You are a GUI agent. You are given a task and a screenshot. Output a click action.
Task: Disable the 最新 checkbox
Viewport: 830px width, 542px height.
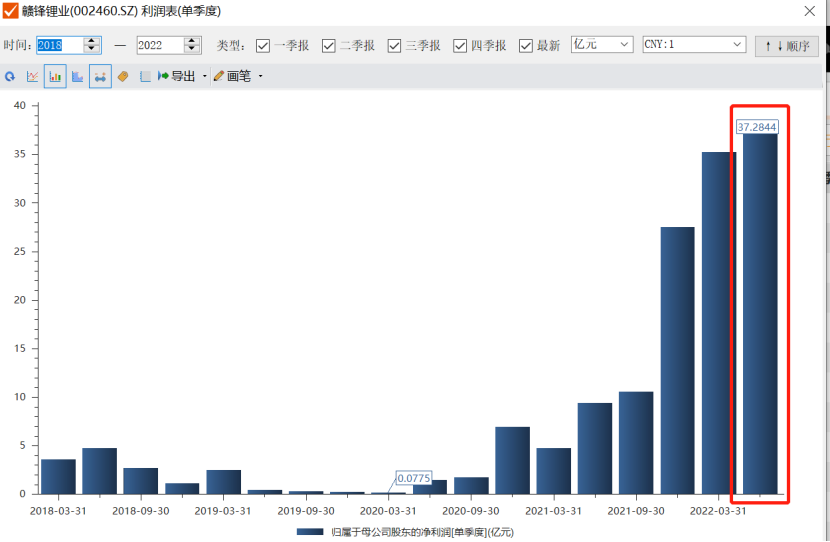click(x=526, y=45)
